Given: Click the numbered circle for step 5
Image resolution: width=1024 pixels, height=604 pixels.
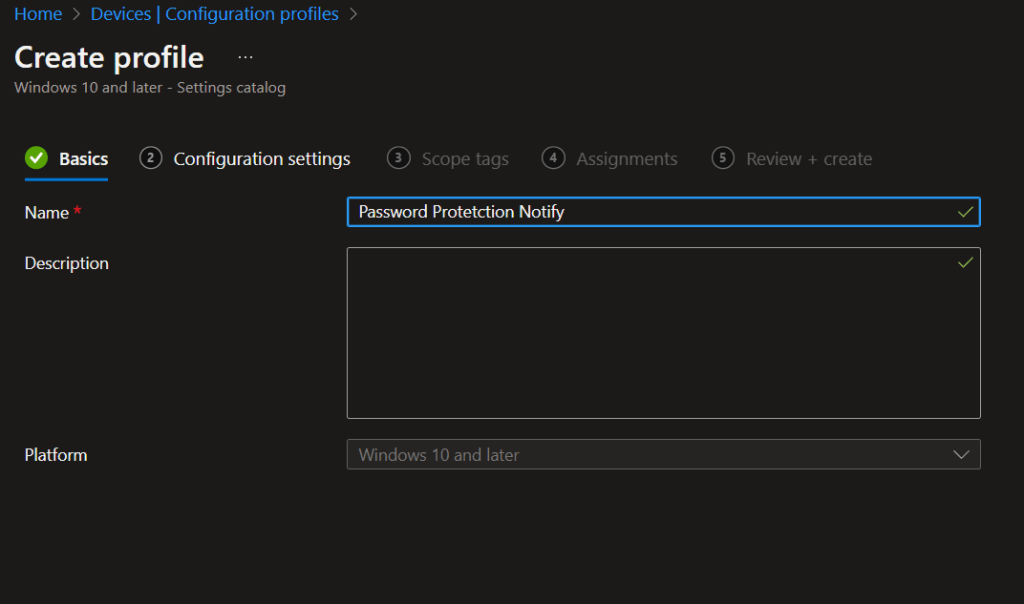Looking at the screenshot, I should [x=722, y=158].
